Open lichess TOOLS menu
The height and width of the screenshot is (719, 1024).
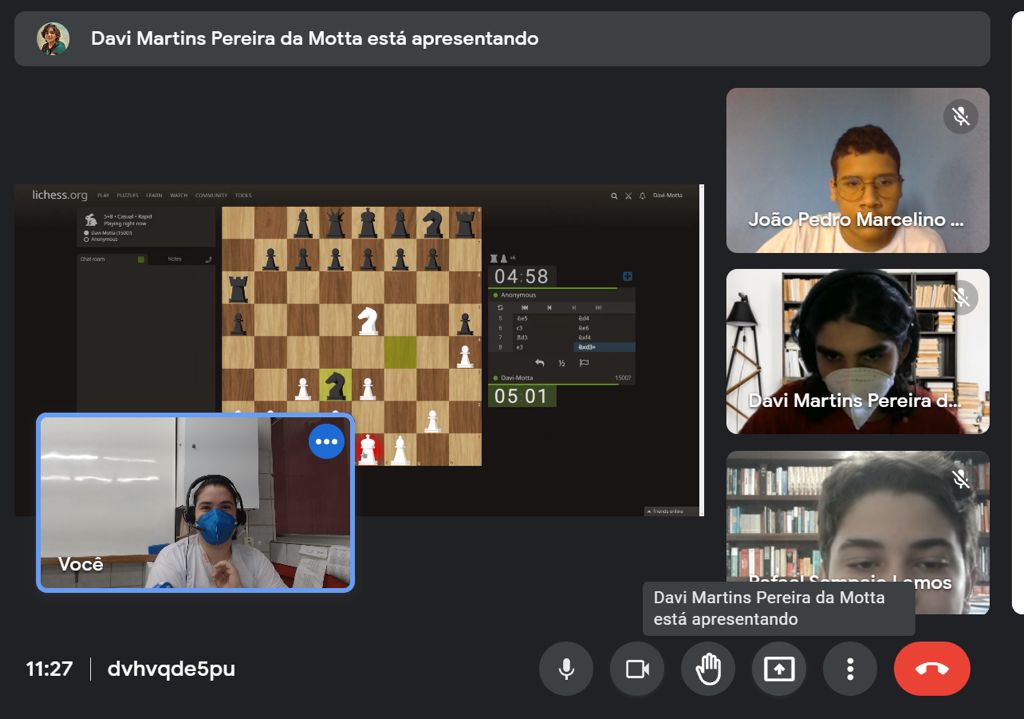coord(243,195)
